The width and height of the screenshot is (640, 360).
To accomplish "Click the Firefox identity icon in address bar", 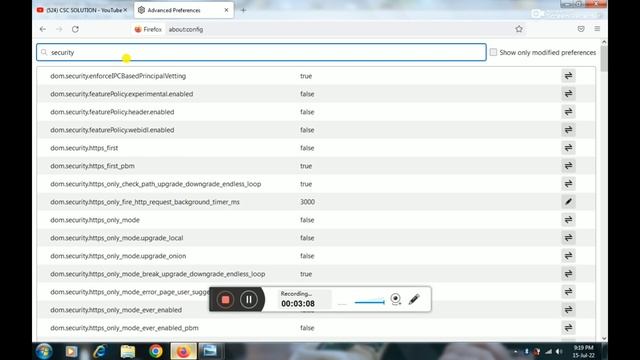I will tap(148, 29).
